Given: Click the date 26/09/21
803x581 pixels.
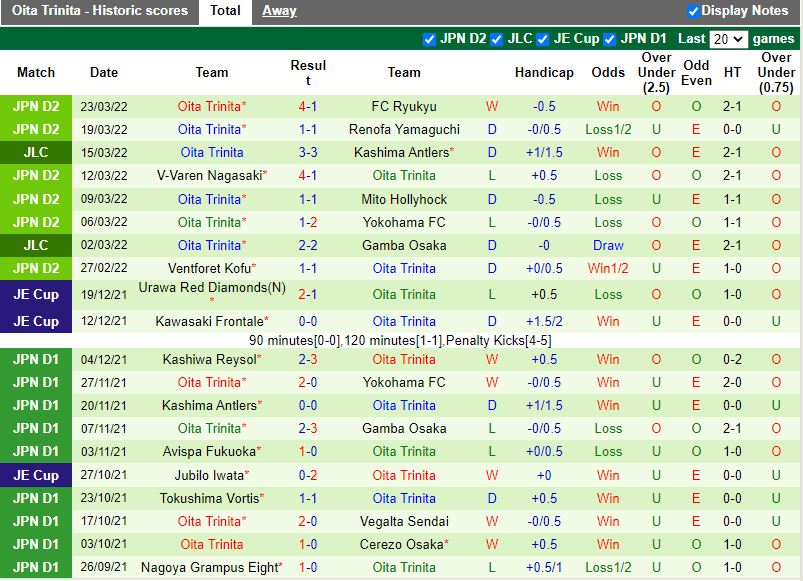Looking at the screenshot, I should click(x=104, y=568).
